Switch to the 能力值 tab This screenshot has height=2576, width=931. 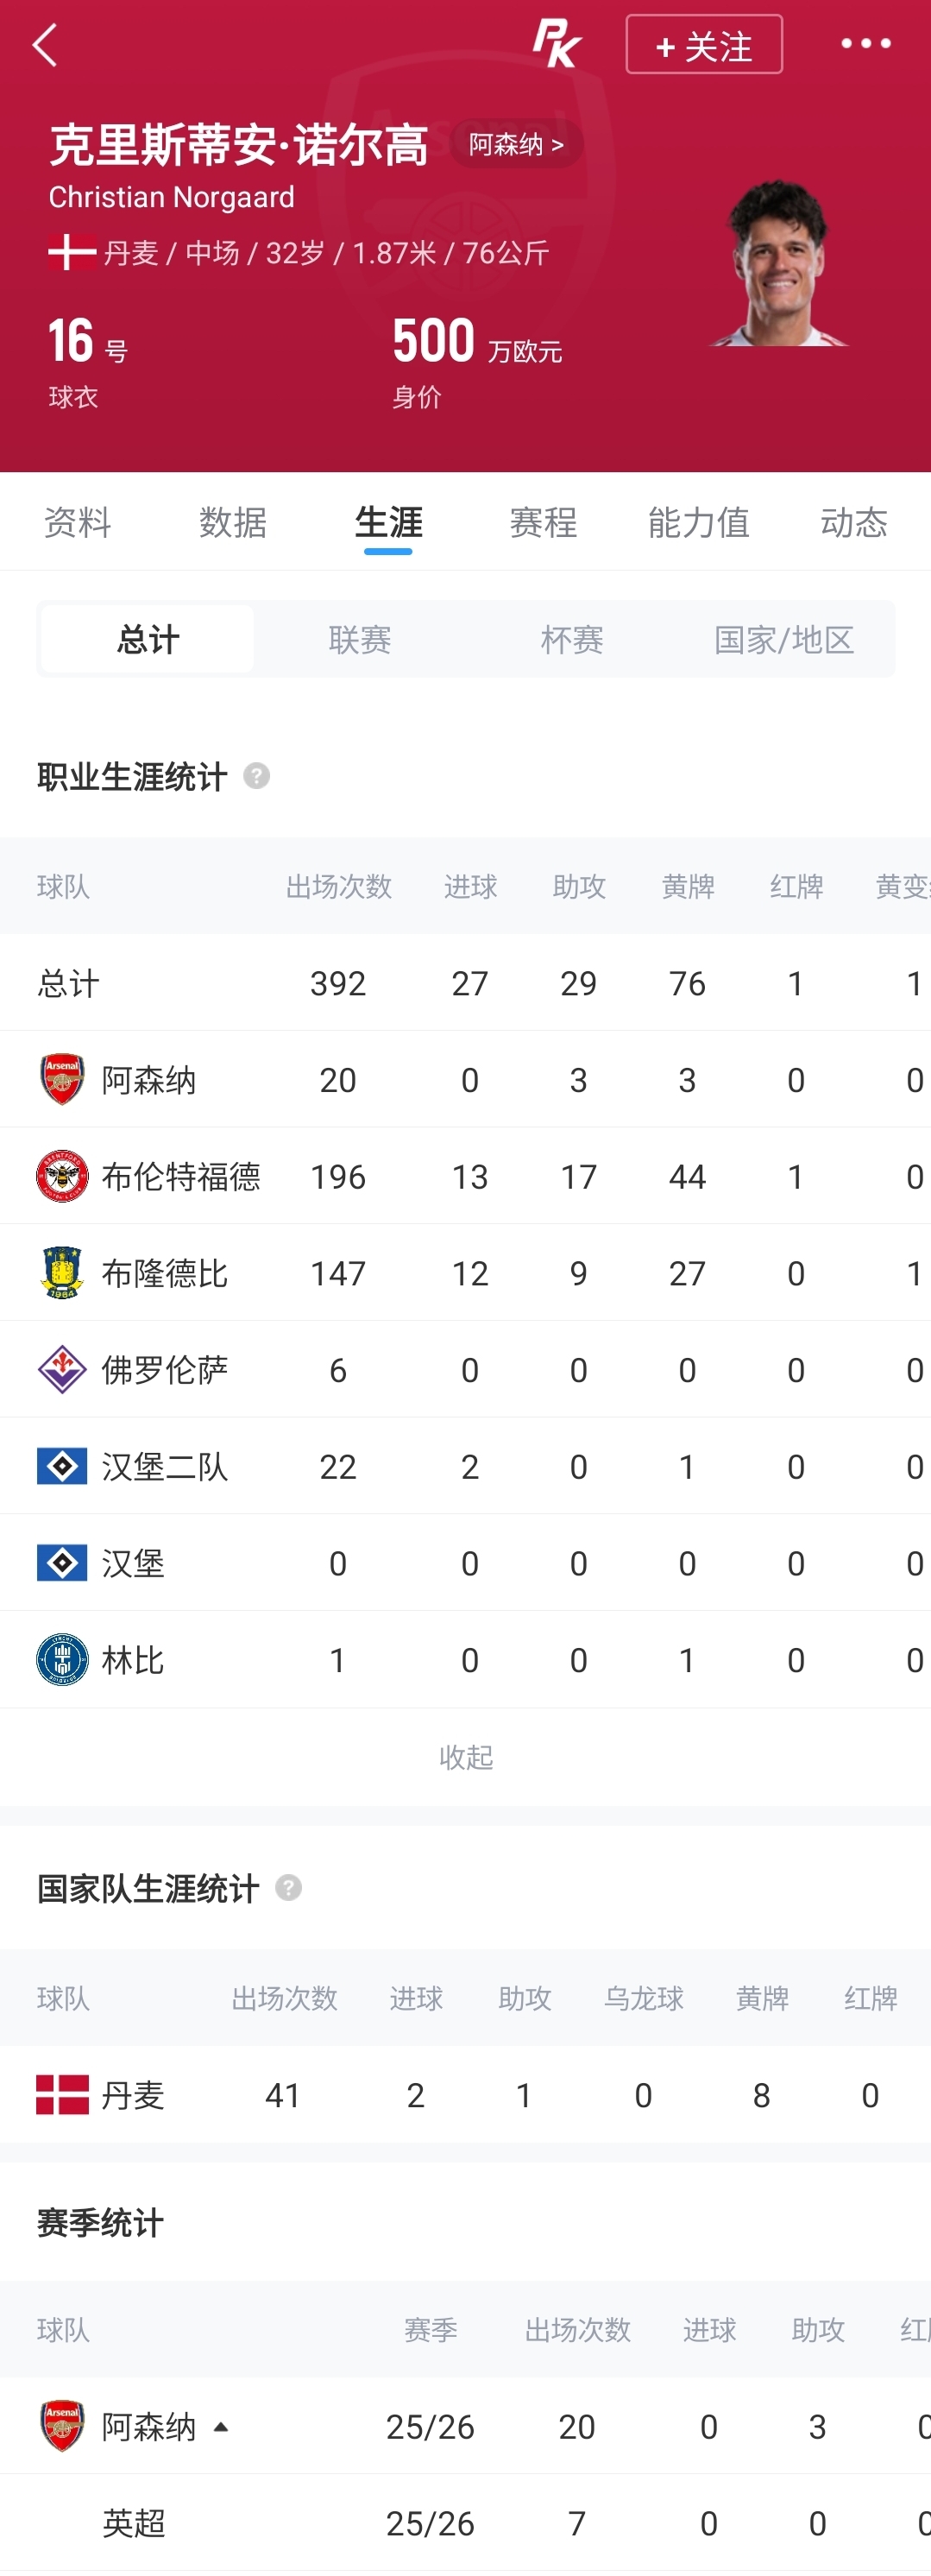point(698,522)
